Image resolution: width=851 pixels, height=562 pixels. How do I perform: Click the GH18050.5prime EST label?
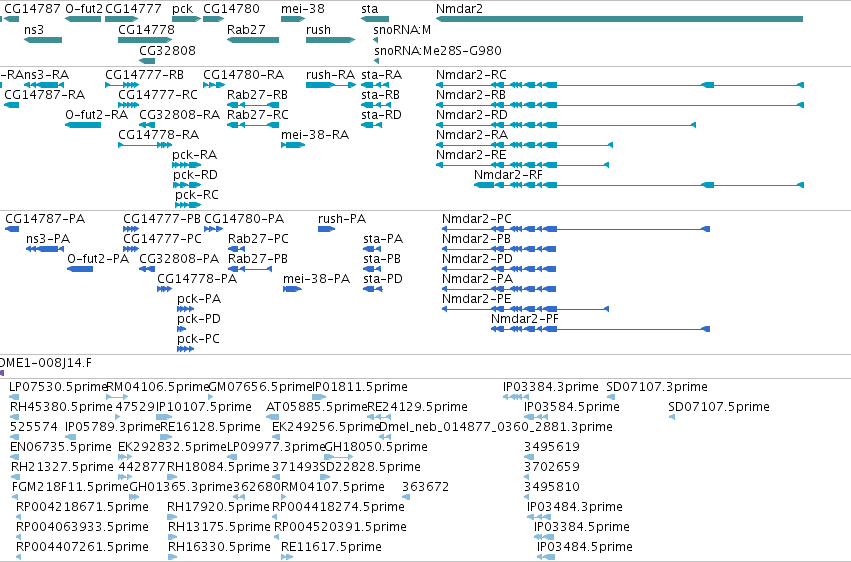coord(376,447)
